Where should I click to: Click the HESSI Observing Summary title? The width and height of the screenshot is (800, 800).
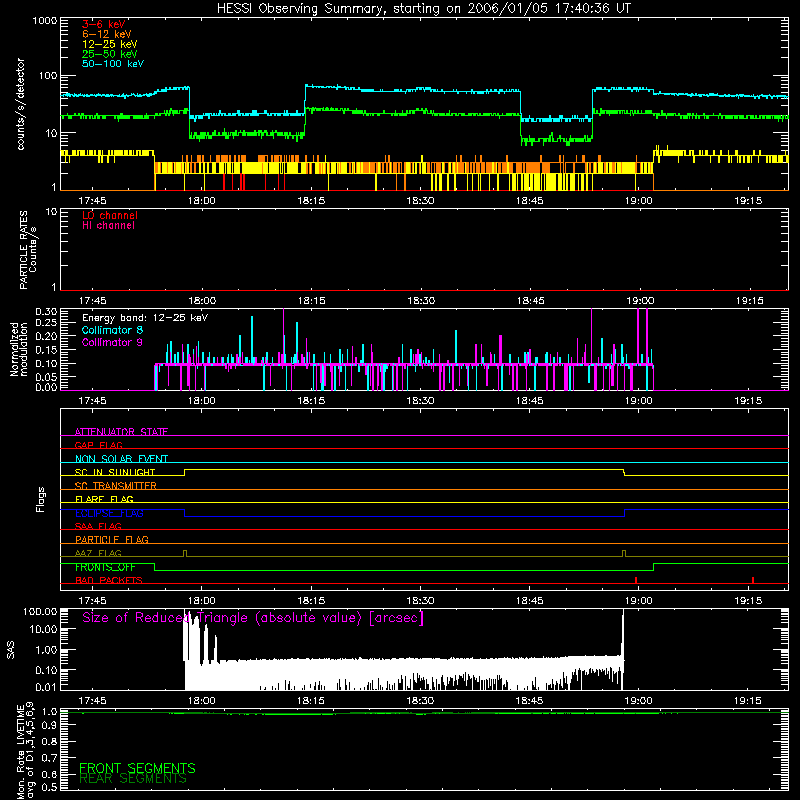(423, 9)
